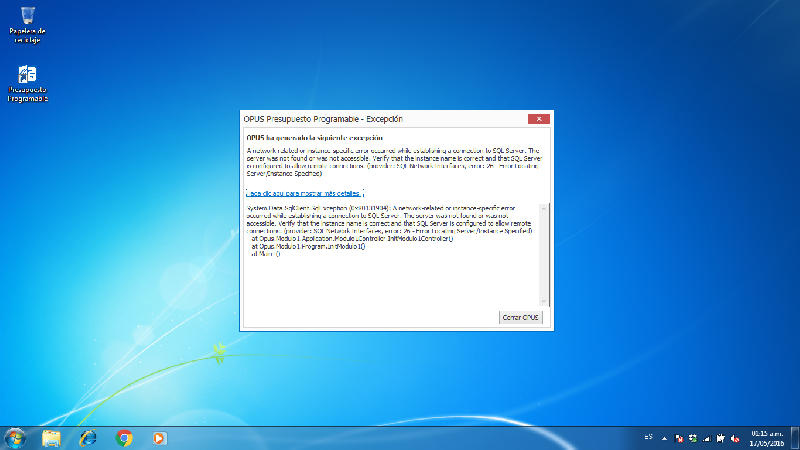
Task: Show hidden tray icons with the arrow
Action: coord(665,438)
